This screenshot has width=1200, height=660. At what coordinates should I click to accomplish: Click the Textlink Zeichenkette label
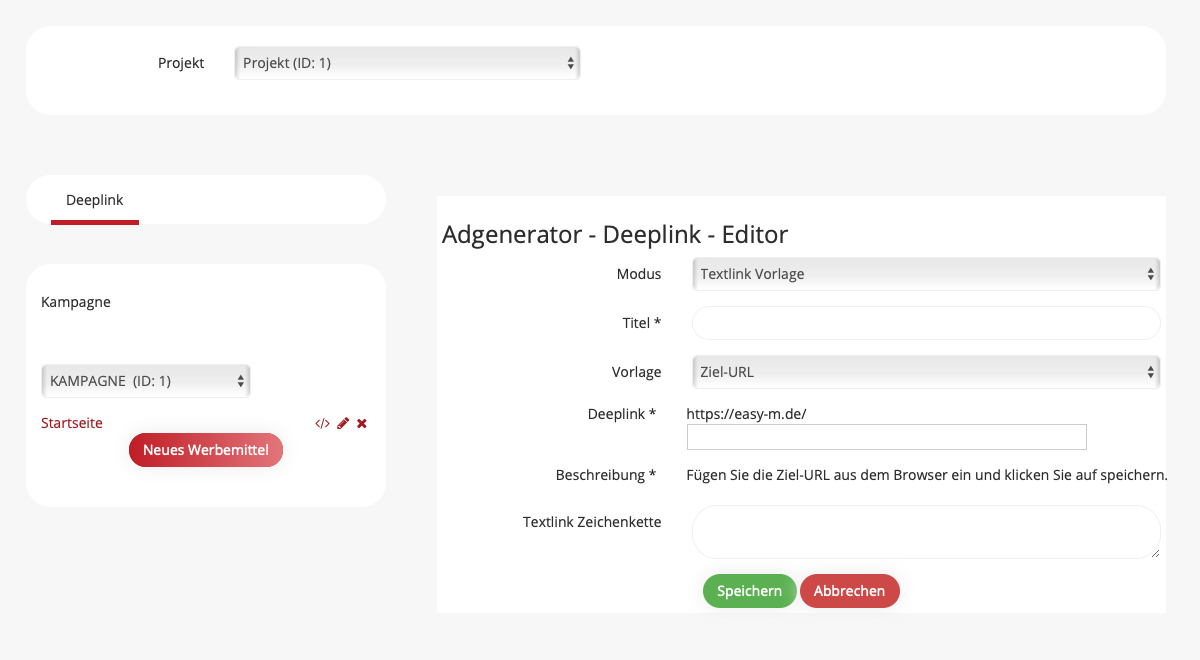pyautogui.click(x=591, y=522)
